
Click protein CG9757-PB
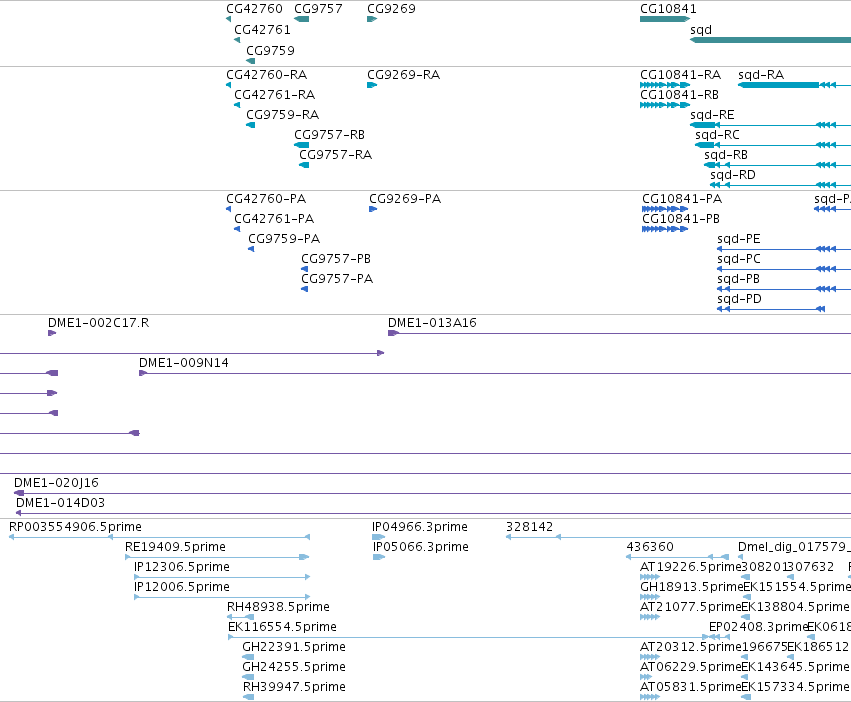(x=335, y=259)
